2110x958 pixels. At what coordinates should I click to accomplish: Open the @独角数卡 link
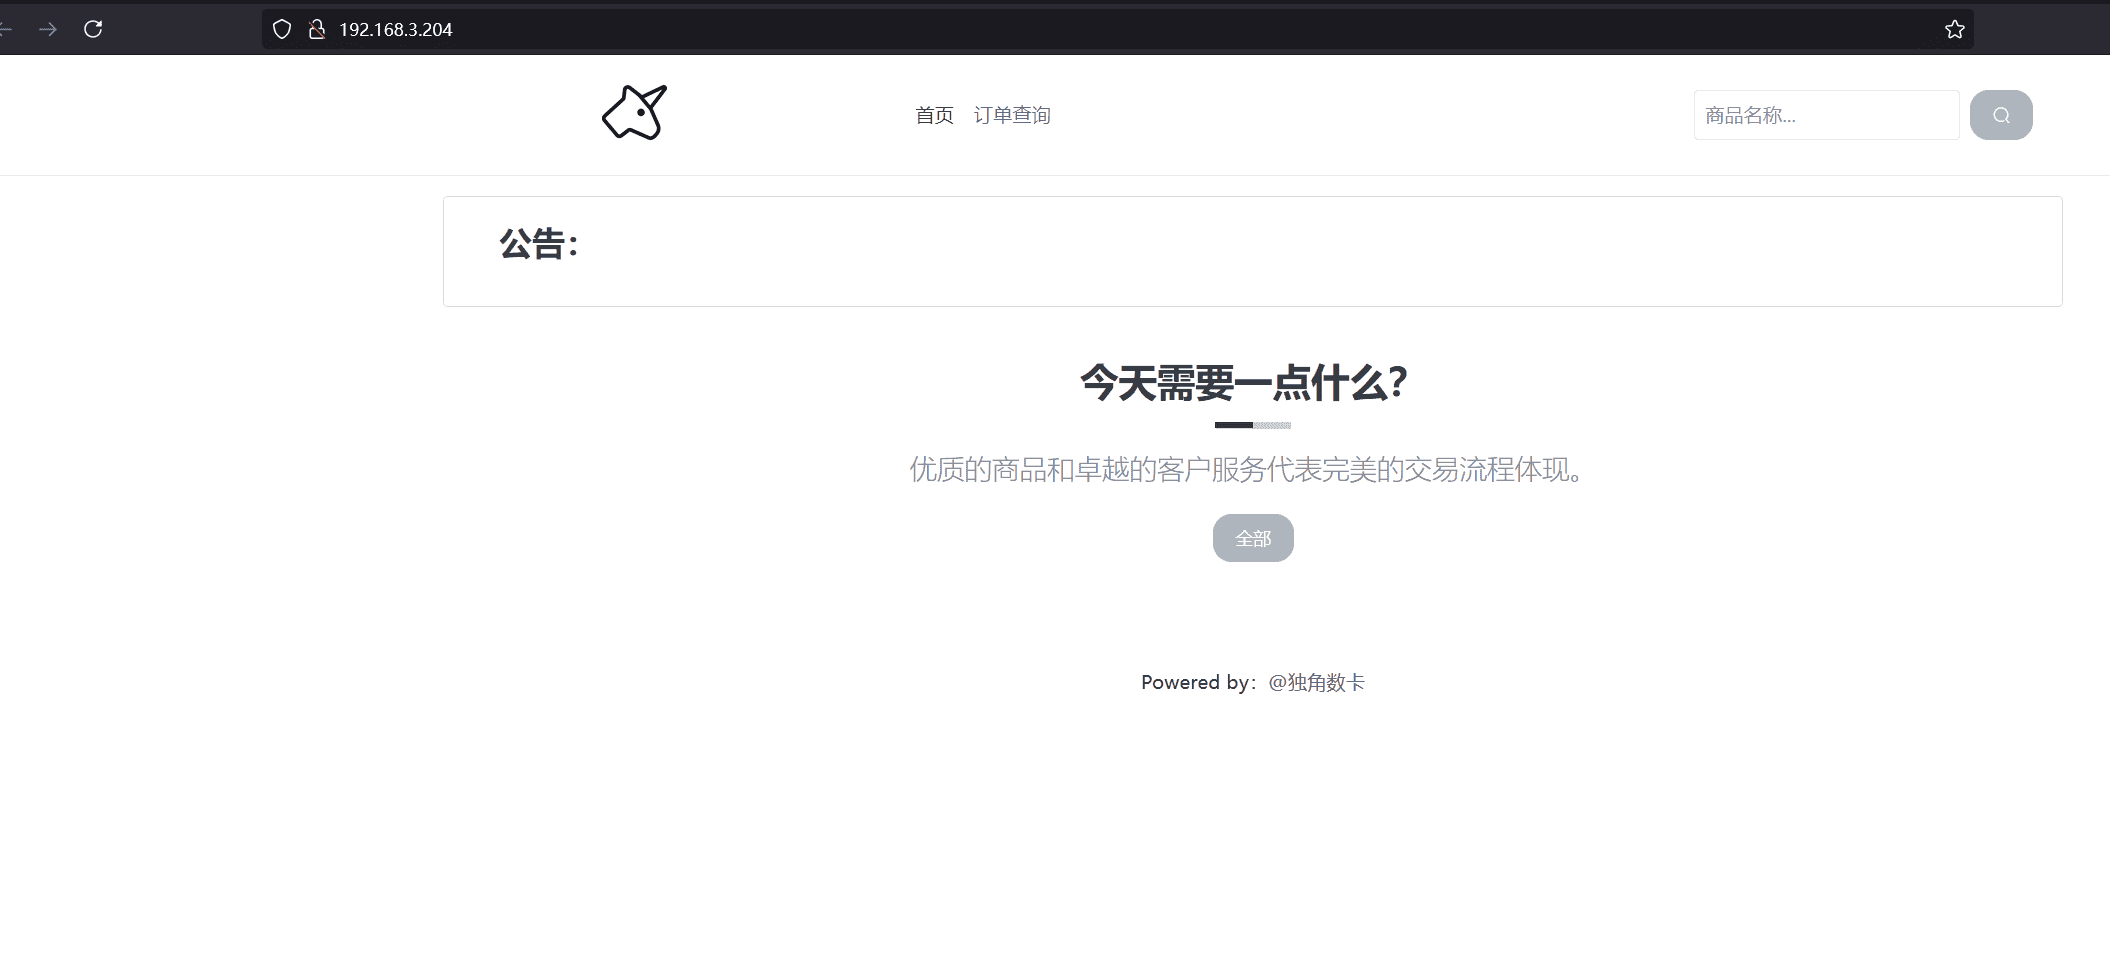[x=1316, y=682]
